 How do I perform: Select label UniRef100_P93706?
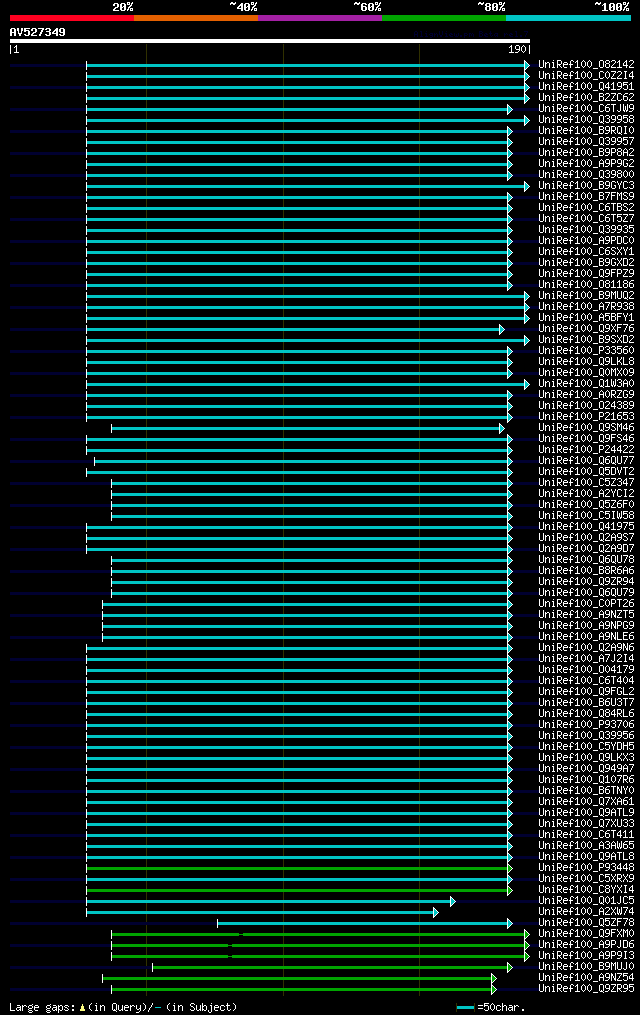(x=586, y=724)
